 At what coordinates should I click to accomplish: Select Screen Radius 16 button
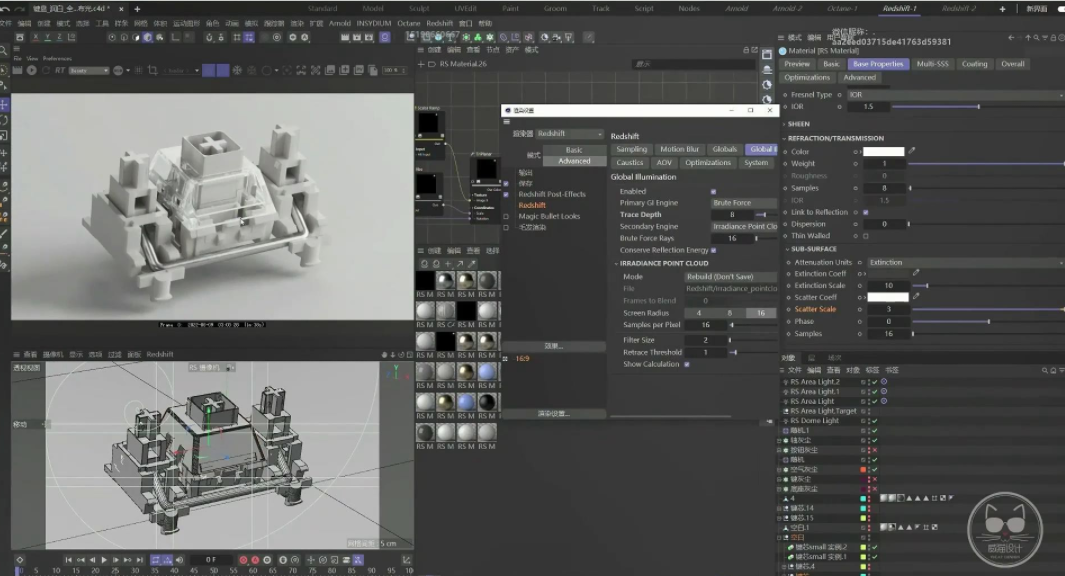click(x=761, y=313)
